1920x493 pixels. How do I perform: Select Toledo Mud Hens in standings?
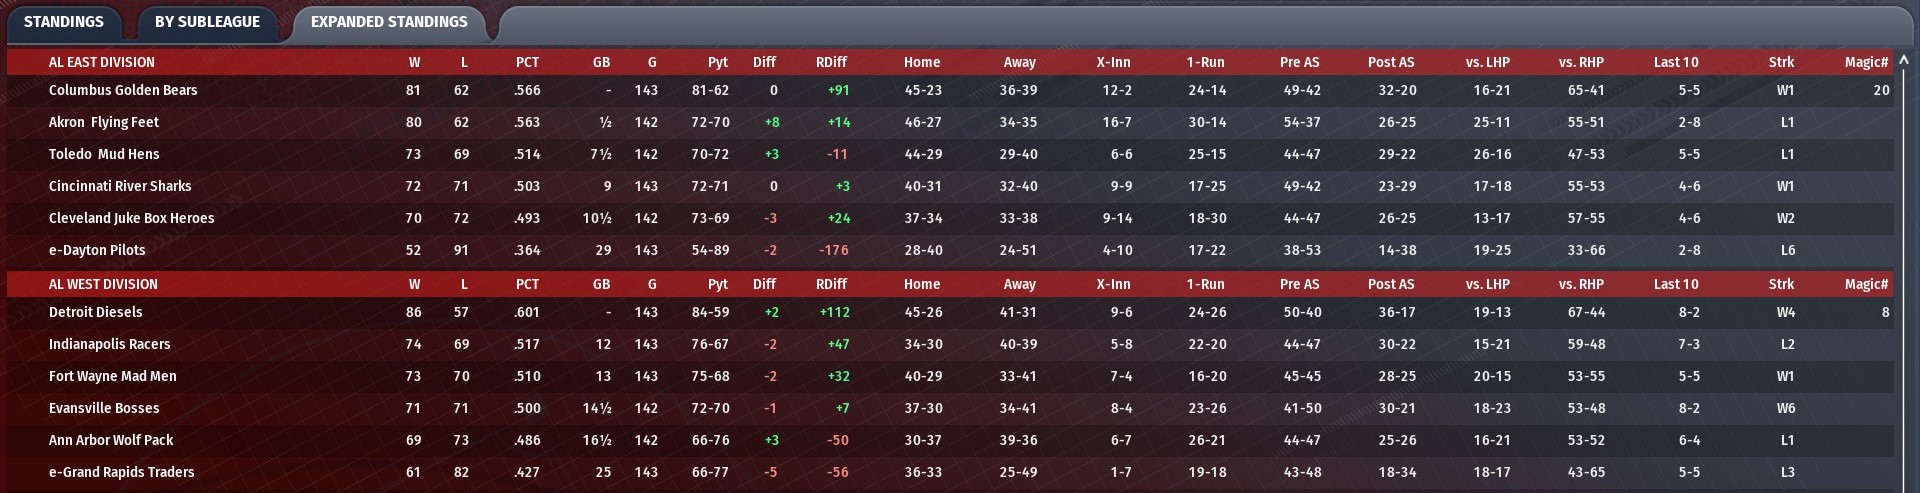point(104,154)
